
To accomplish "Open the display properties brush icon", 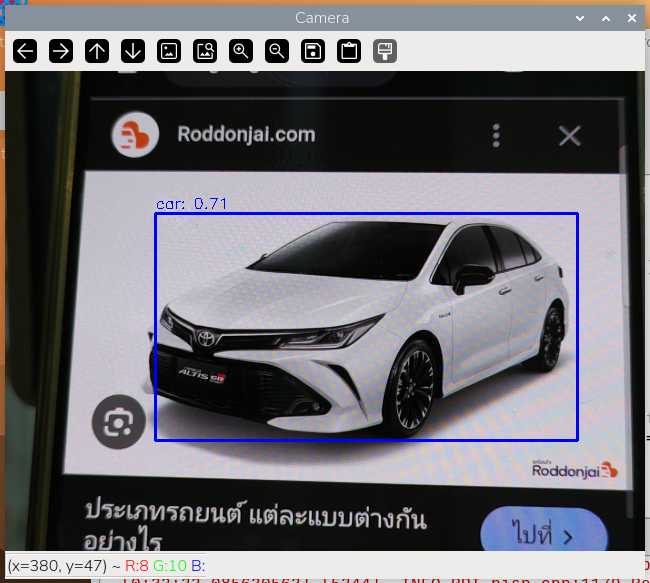I will pyautogui.click(x=385, y=51).
